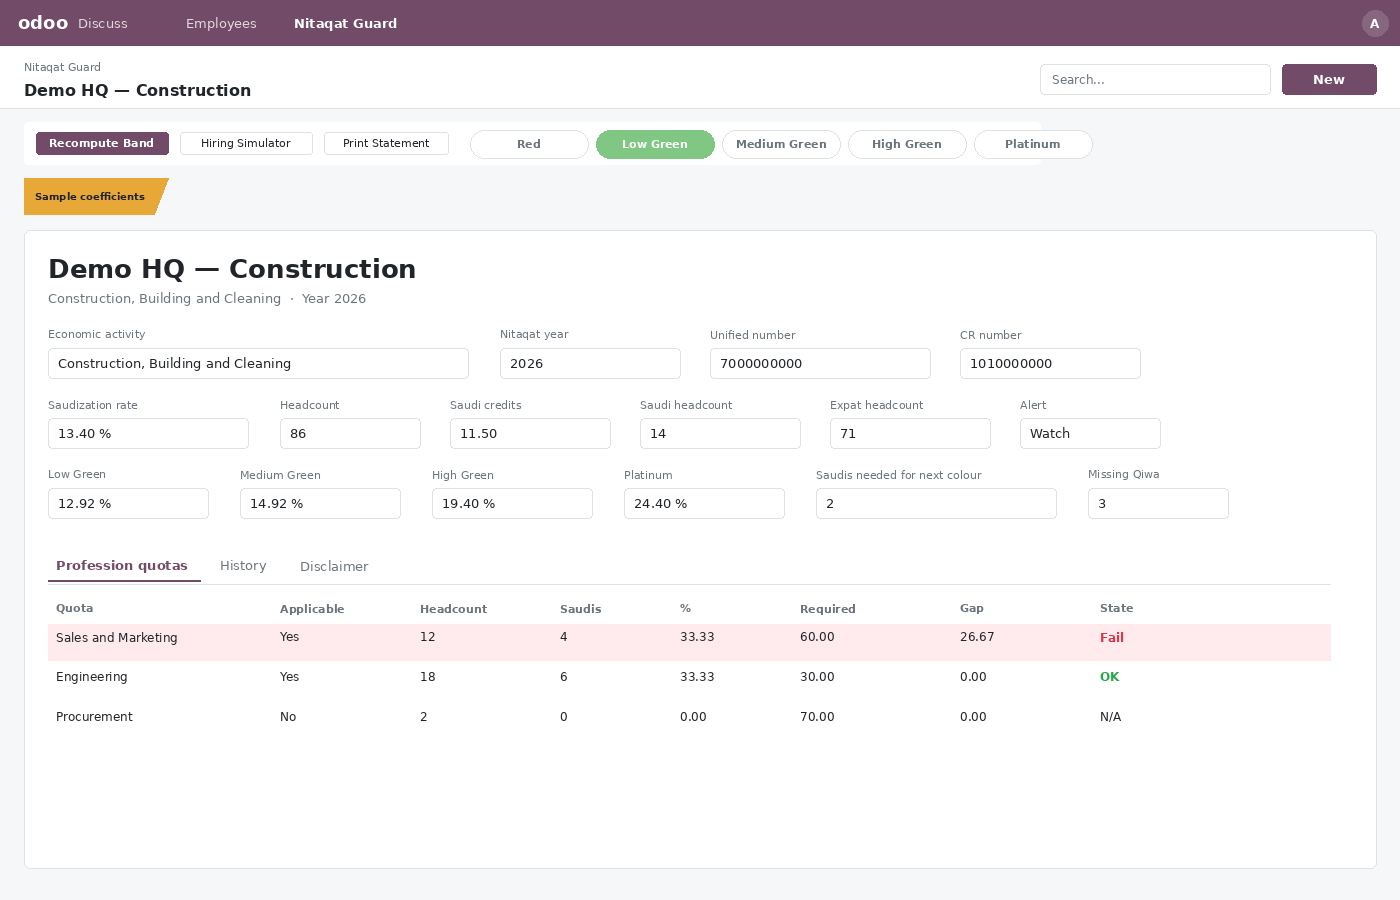Open the Sales and Marketing quota row
This screenshot has height=900, width=1400.
pos(689,641)
